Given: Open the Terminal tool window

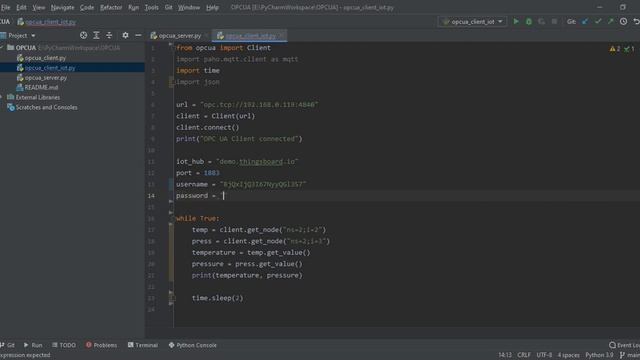Looking at the screenshot, I should point(142,345).
